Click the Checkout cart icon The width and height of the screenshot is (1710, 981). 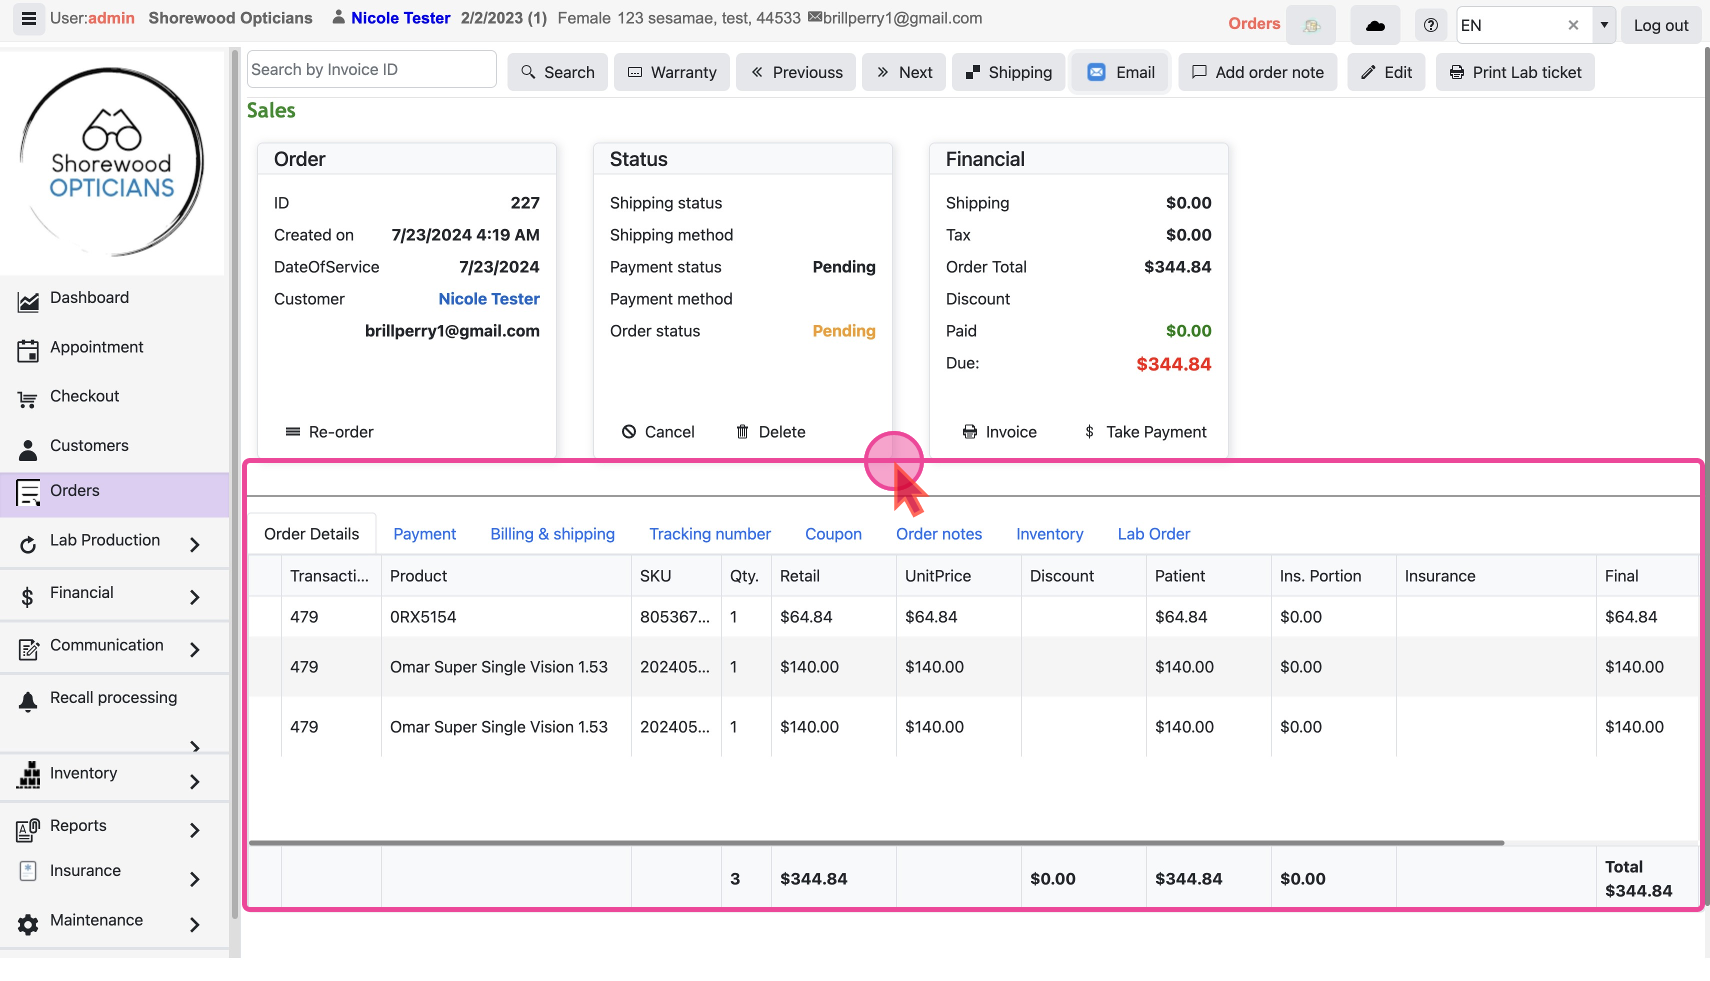pyautogui.click(x=28, y=399)
